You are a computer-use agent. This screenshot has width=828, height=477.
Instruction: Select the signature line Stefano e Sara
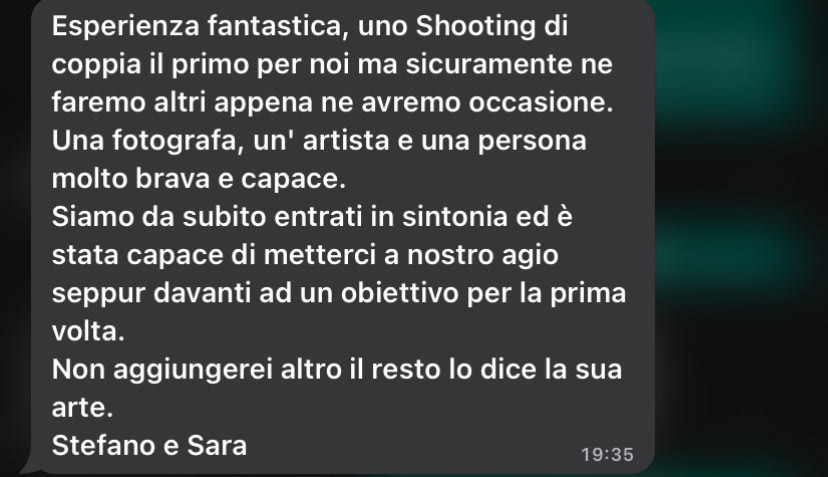tap(149, 445)
